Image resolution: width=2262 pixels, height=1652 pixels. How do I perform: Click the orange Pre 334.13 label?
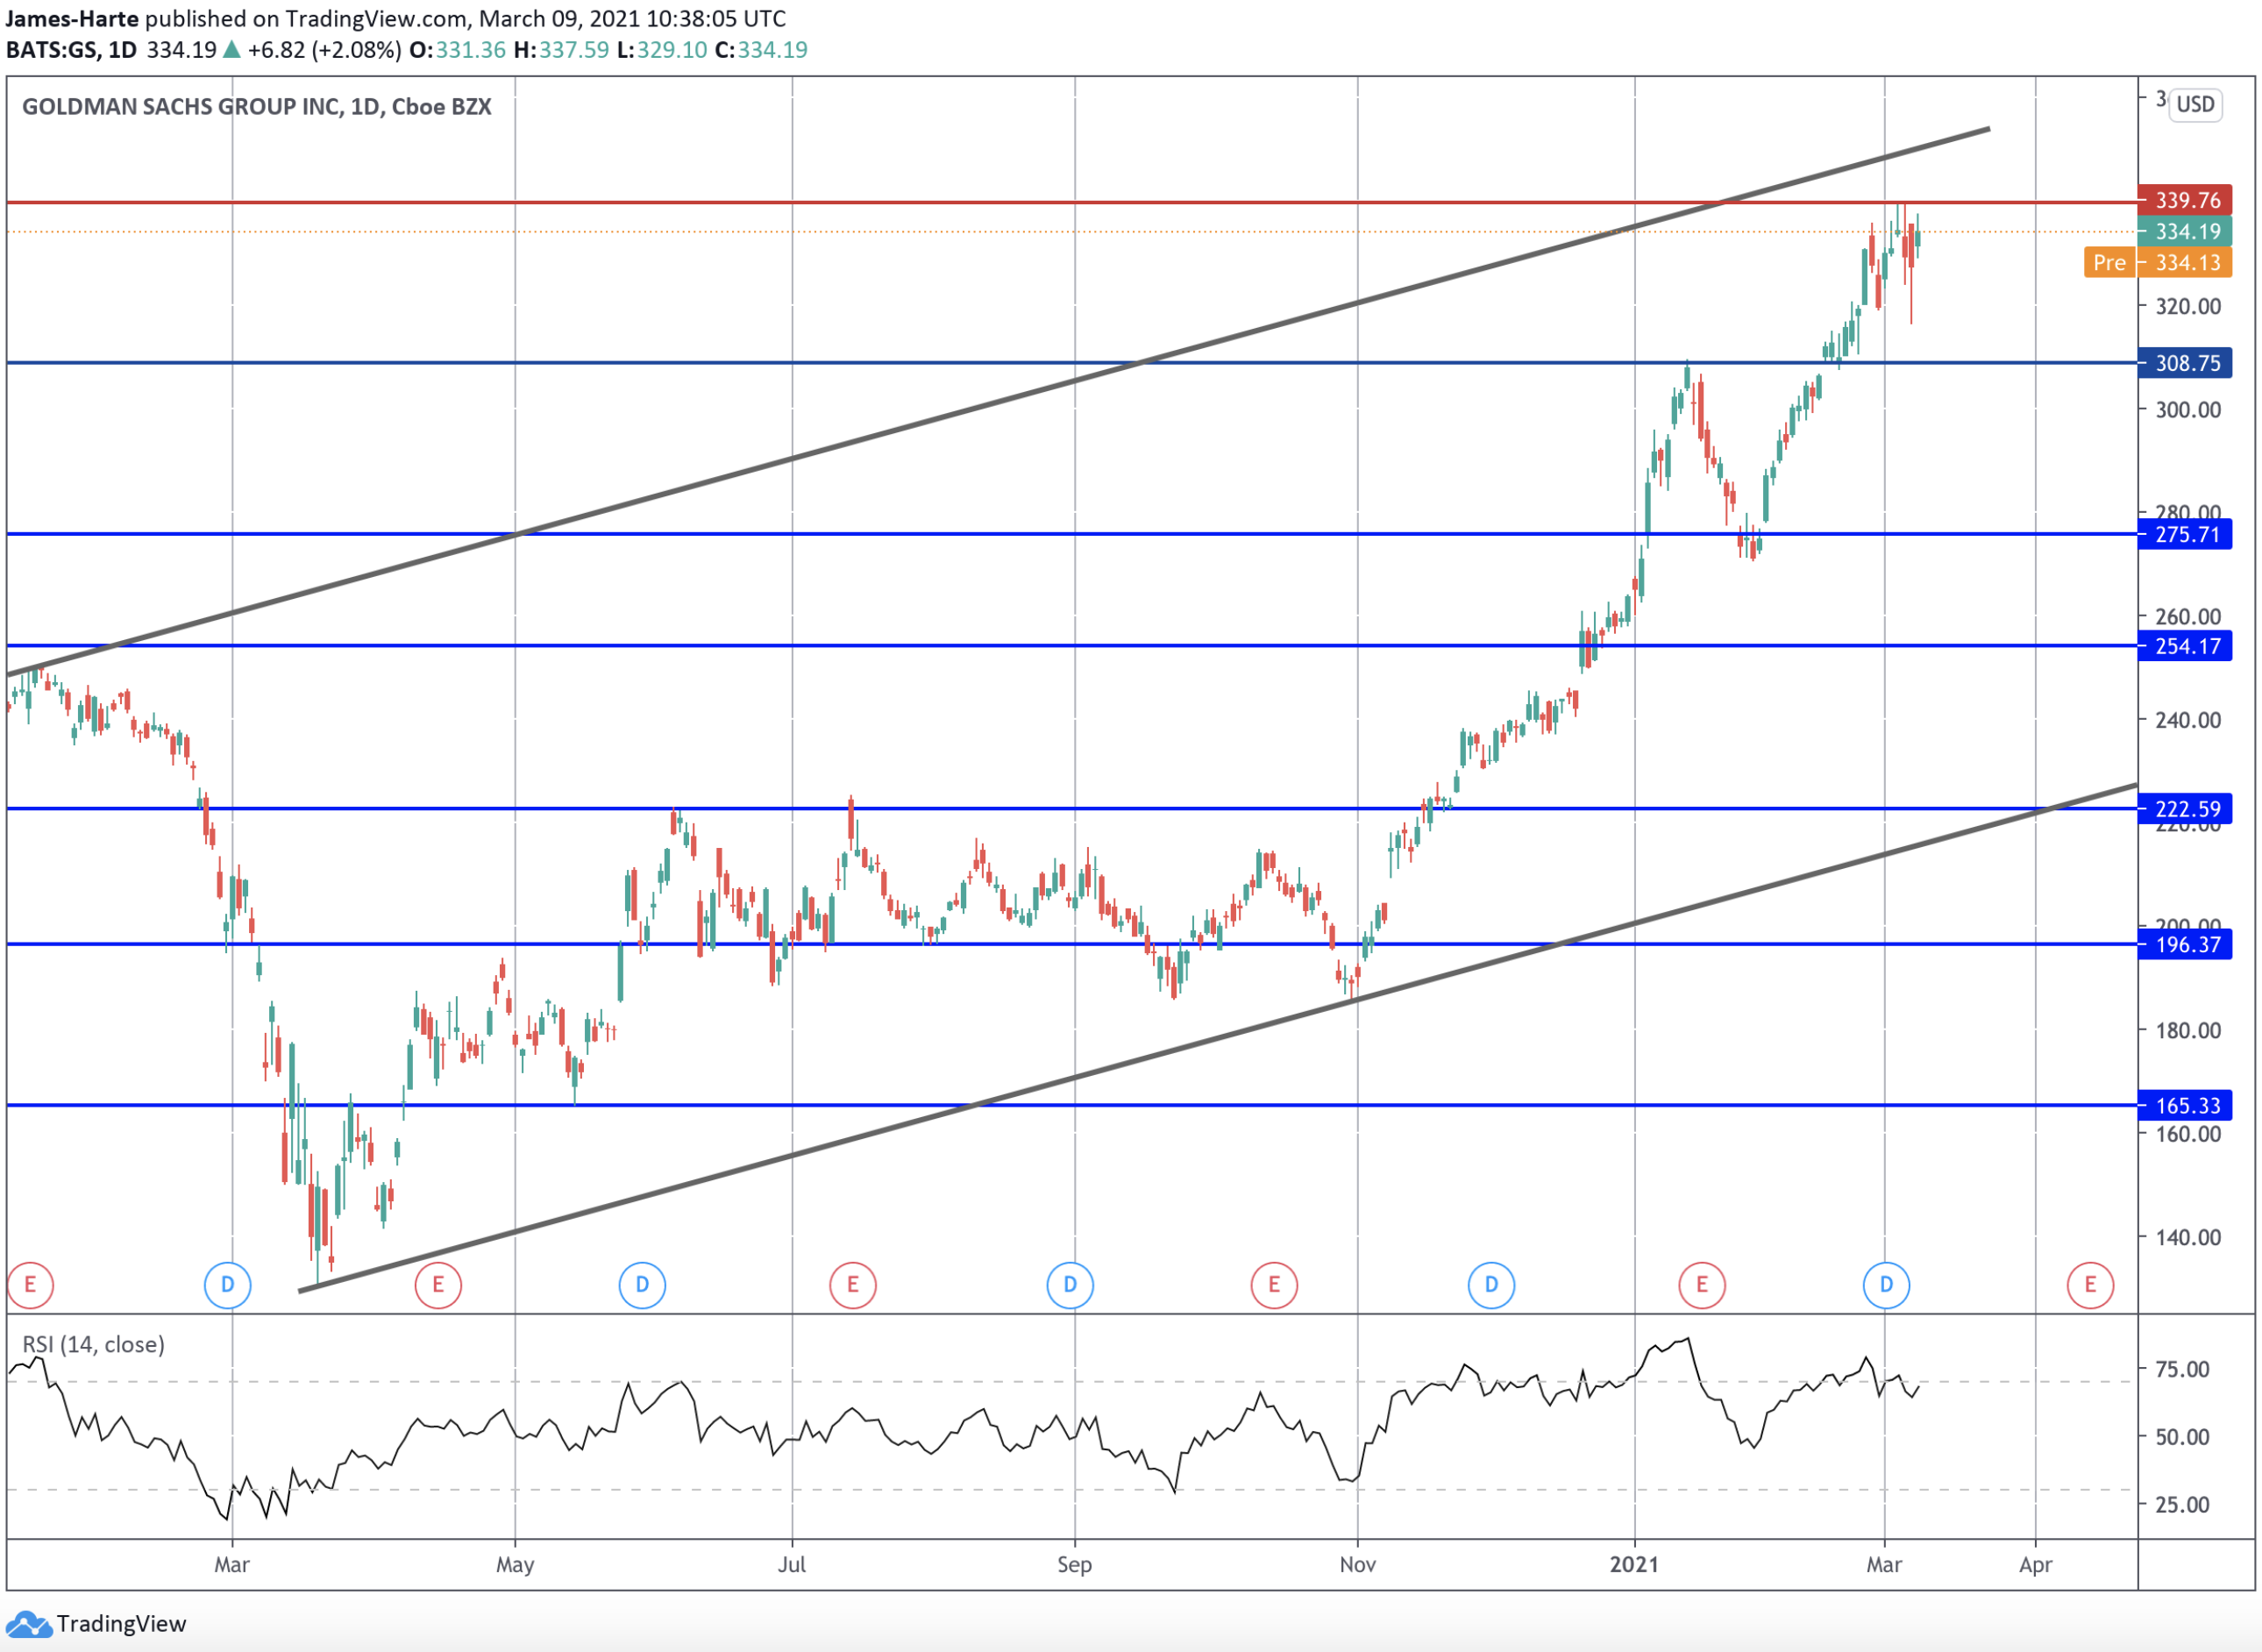pos(2157,262)
